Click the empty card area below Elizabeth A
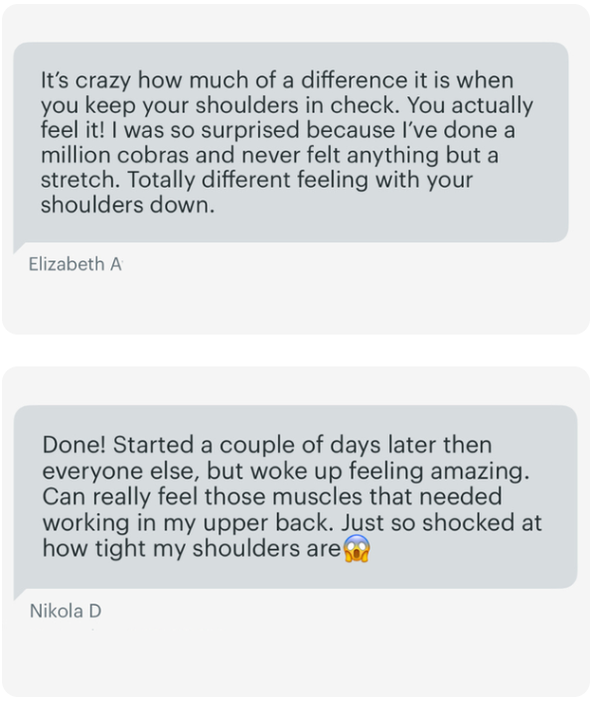 click(x=295, y=304)
